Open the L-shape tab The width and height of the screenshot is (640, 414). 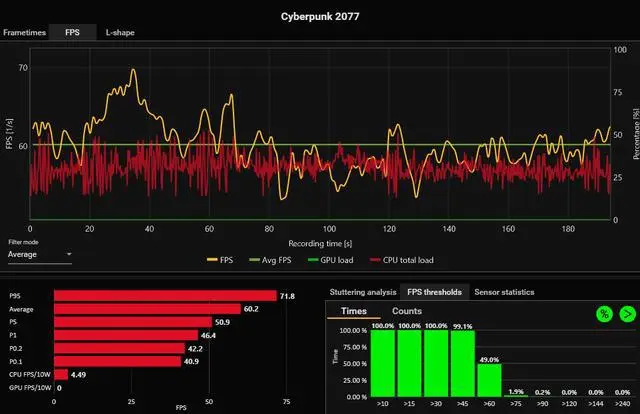[120, 32]
